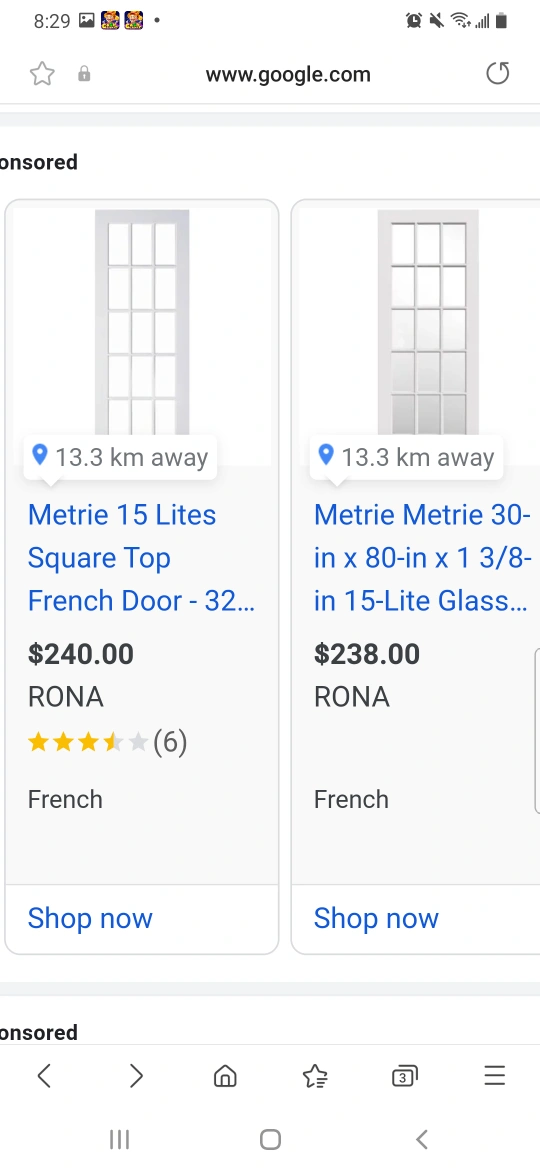Open Metrie 30-in x 80-in 15-Lite Glass link
The image size is (540, 1170).
pyautogui.click(x=423, y=557)
